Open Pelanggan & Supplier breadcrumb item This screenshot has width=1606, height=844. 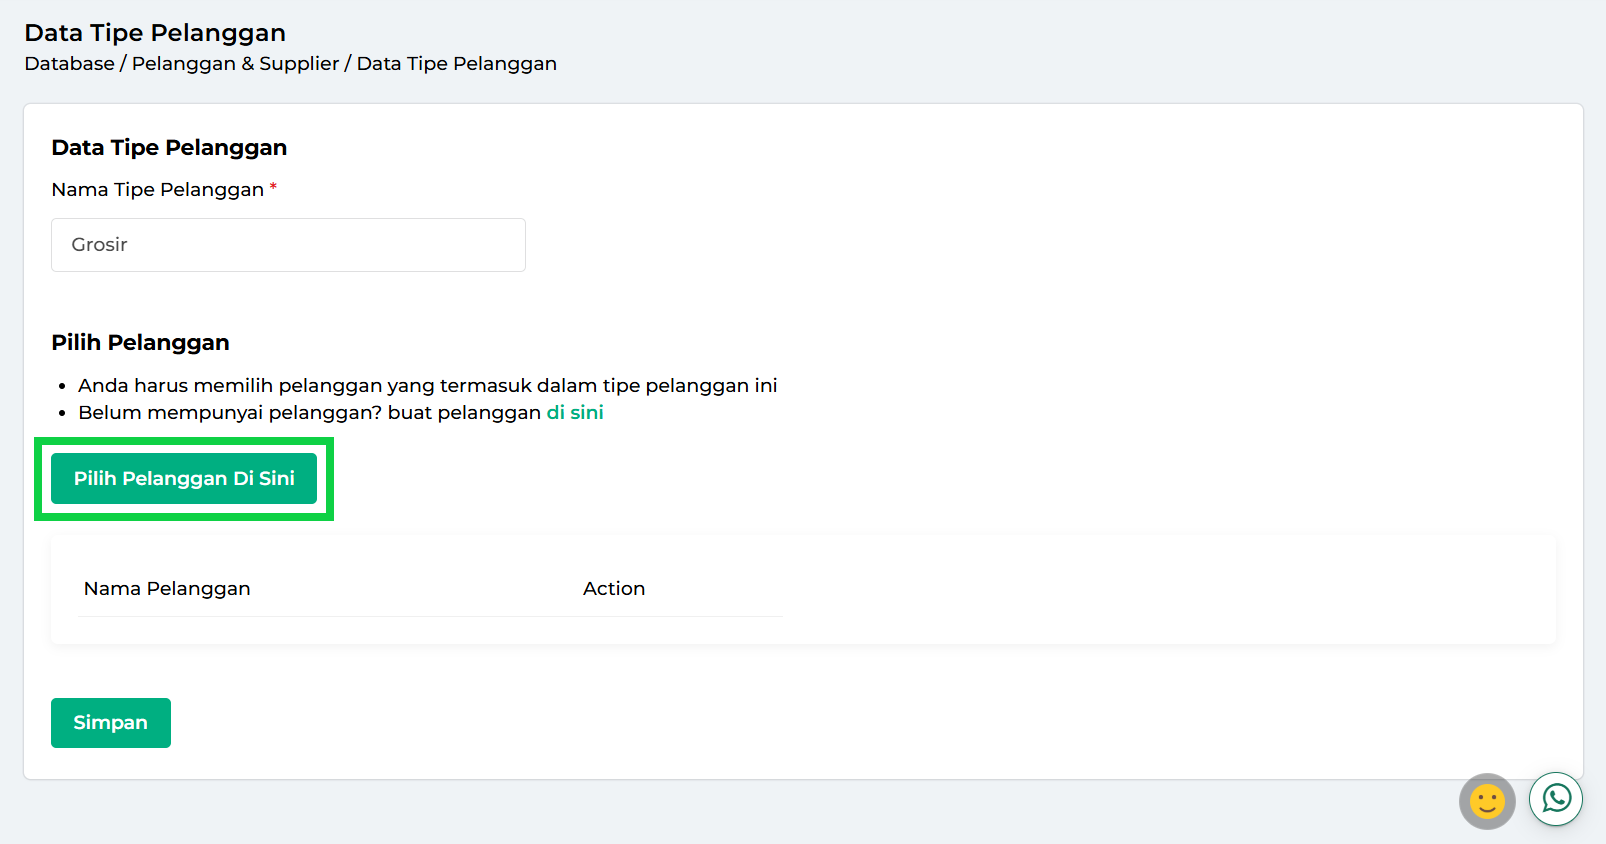point(235,64)
